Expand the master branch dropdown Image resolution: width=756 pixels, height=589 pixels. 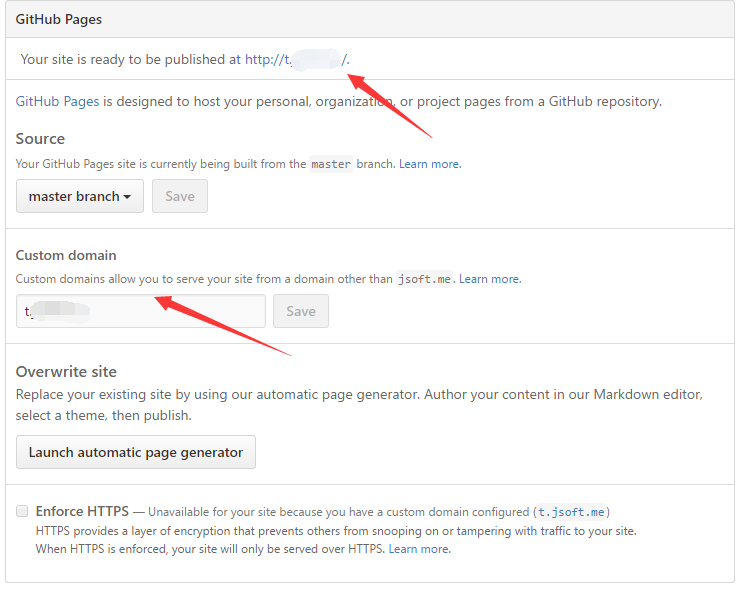point(80,196)
